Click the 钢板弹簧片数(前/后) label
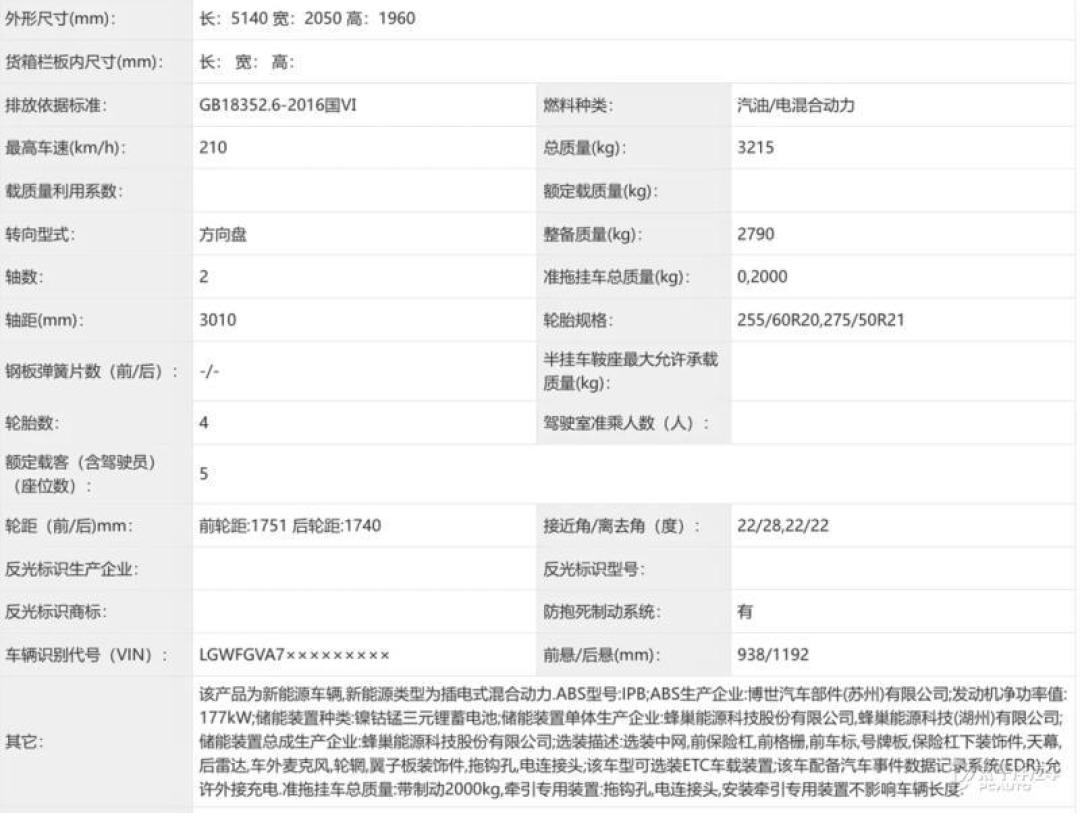The width and height of the screenshot is (1080, 813). pos(91,372)
